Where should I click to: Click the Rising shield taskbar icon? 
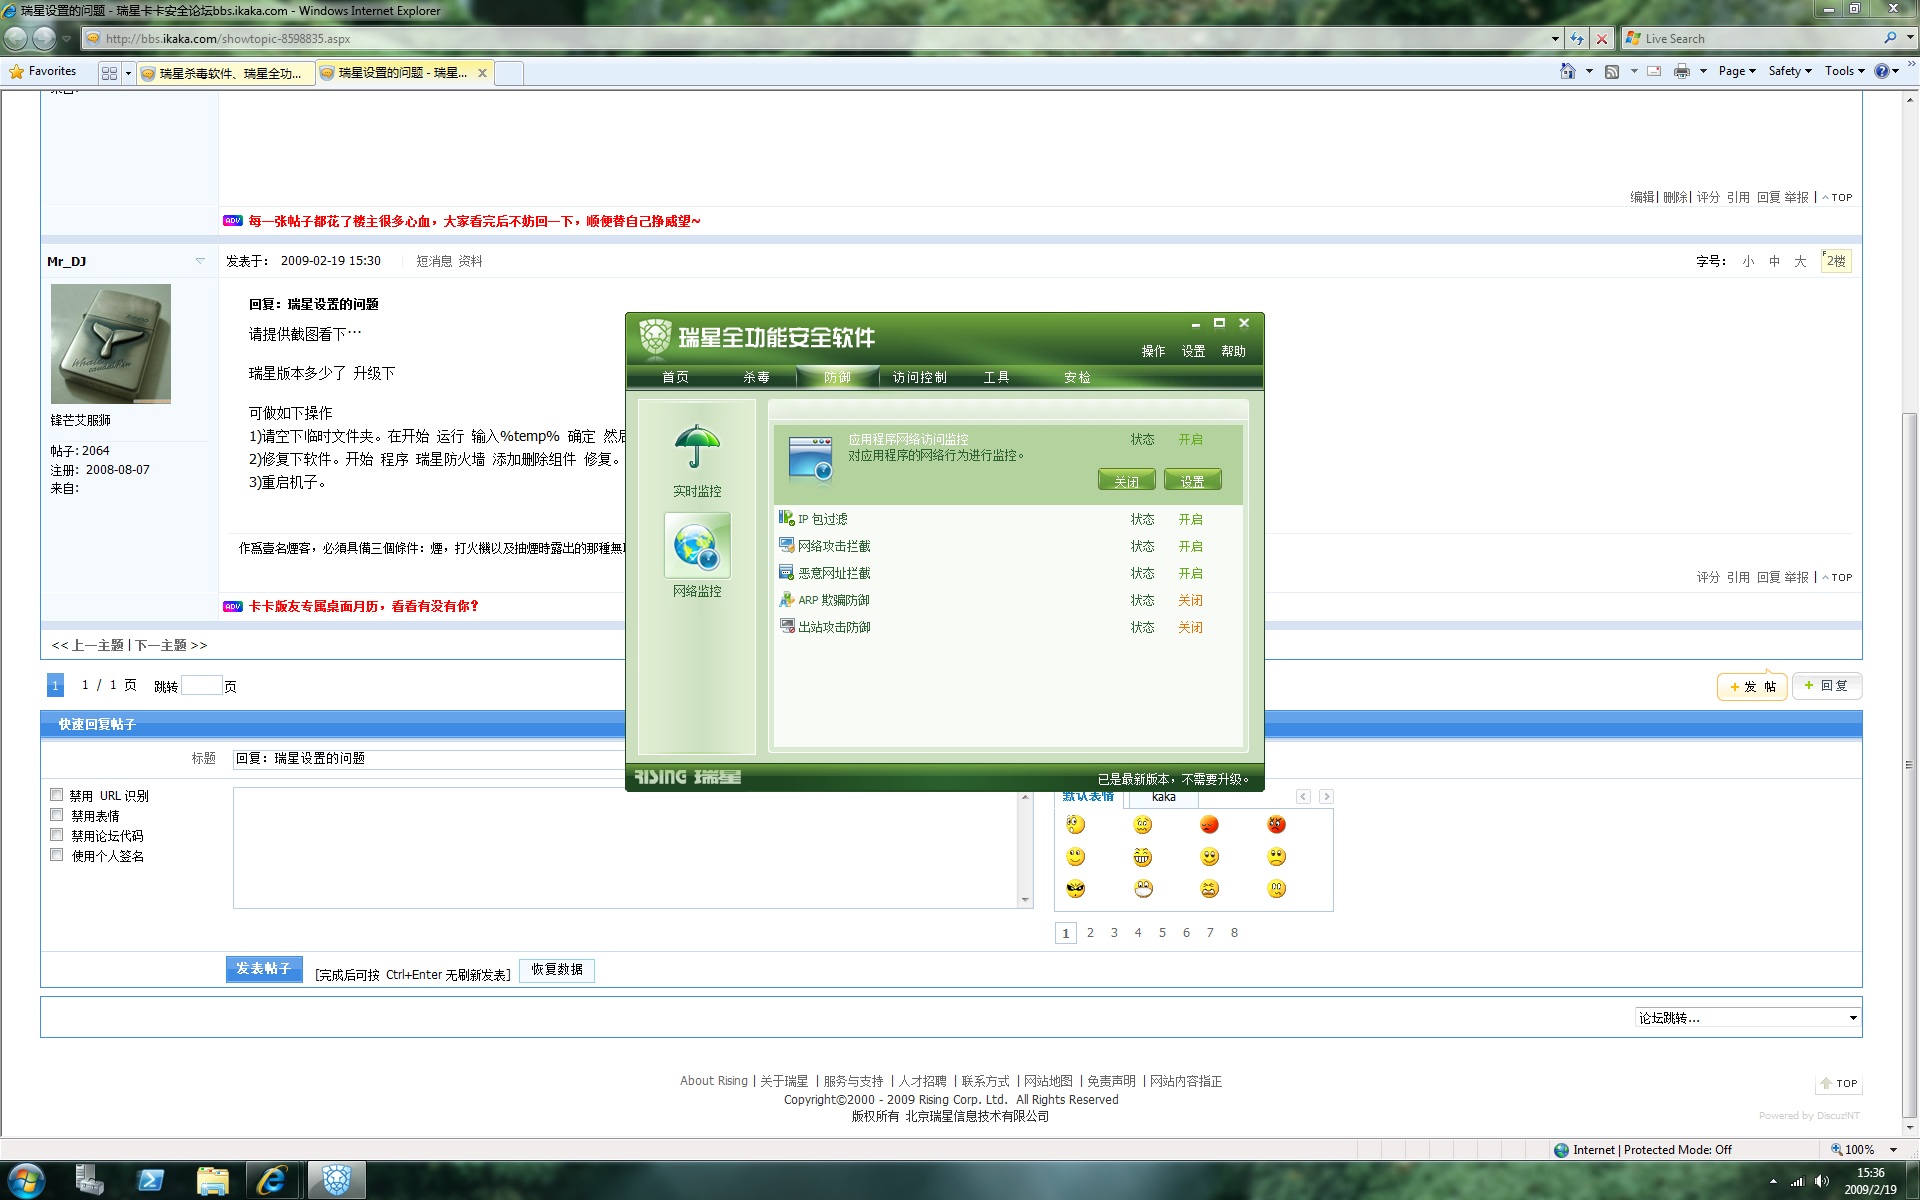(336, 1180)
